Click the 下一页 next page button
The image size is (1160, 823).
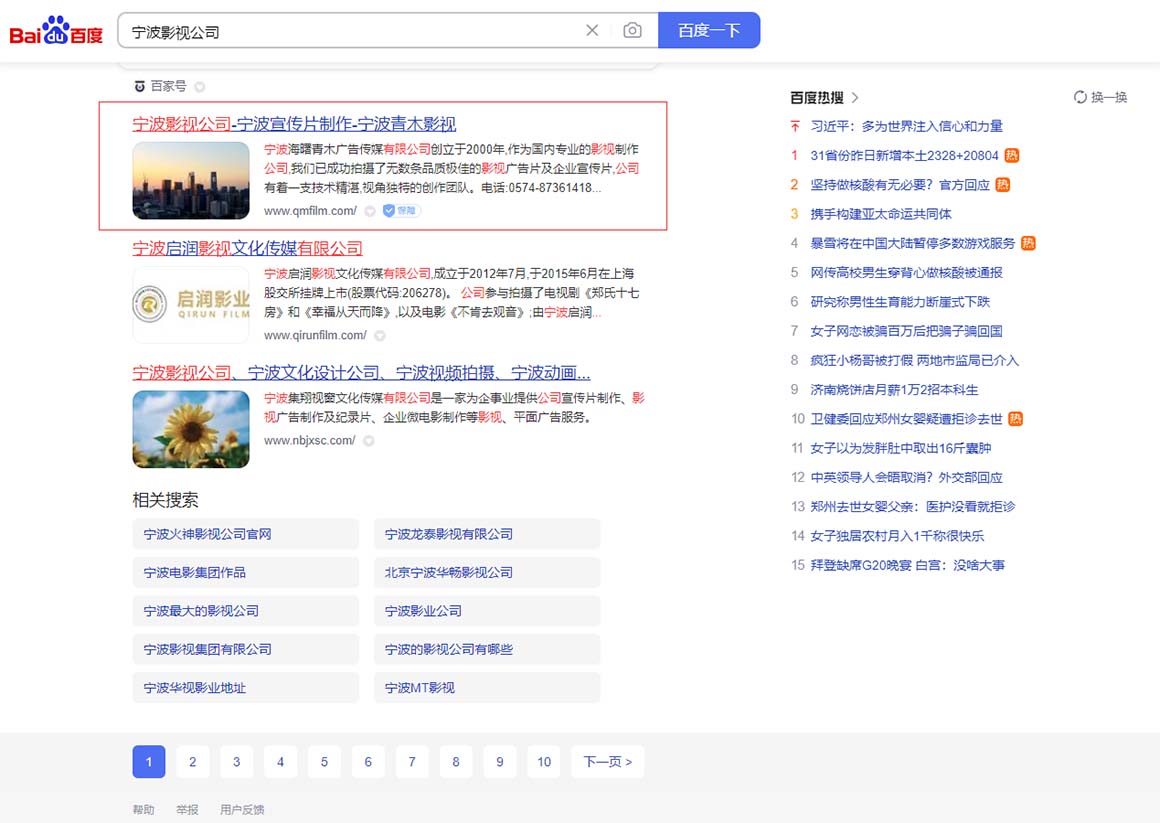tap(607, 762)
